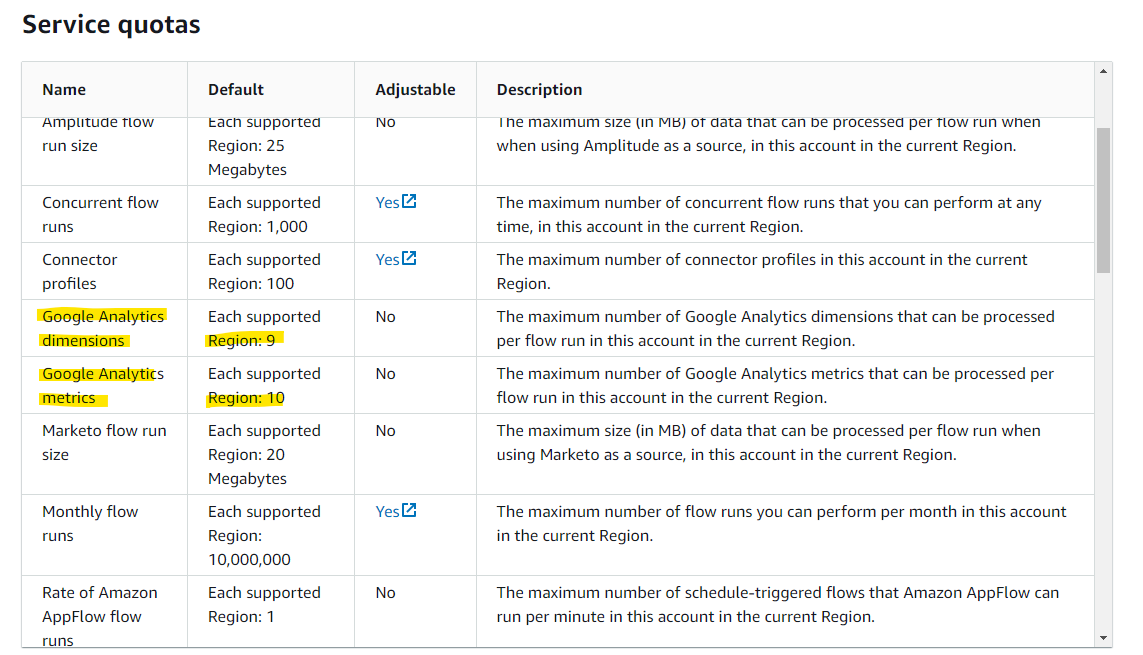Click the Region: 9 default value

[x=241, y=340]
